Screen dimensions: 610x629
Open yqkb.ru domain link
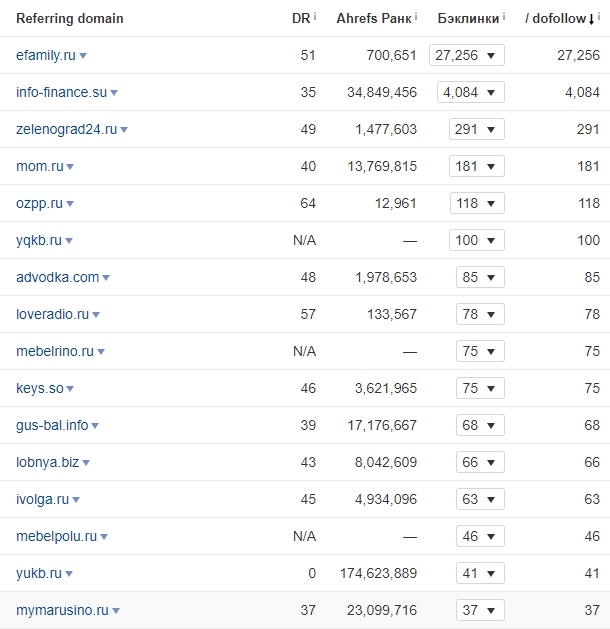pos(39,240)
